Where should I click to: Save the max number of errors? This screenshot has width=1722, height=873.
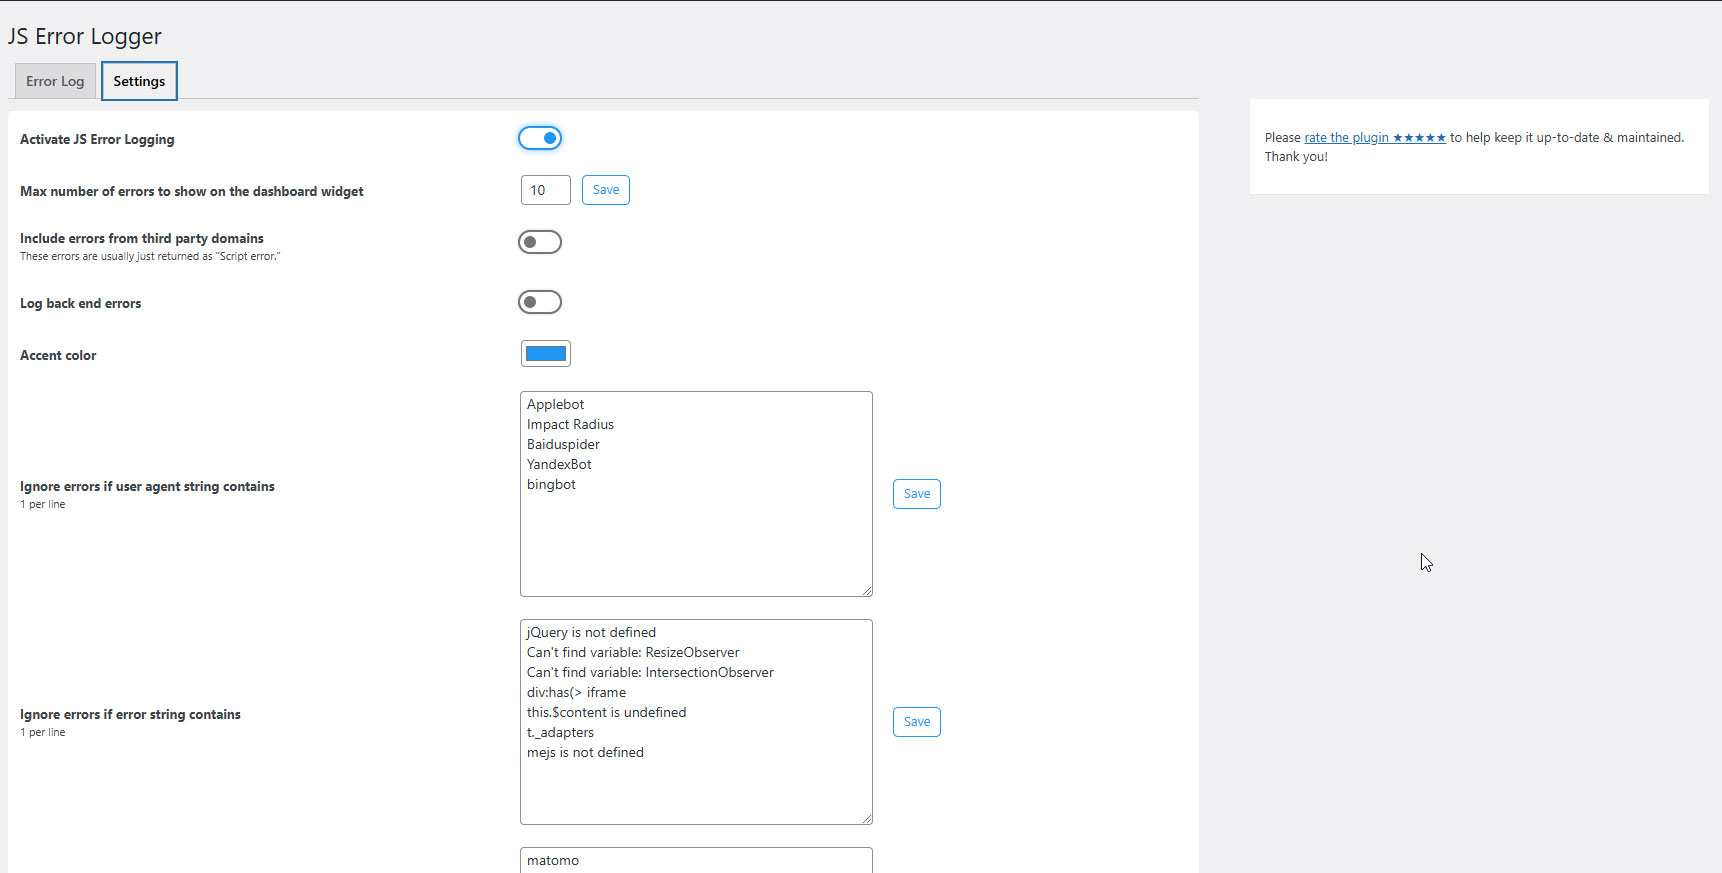tap(606, 190)
